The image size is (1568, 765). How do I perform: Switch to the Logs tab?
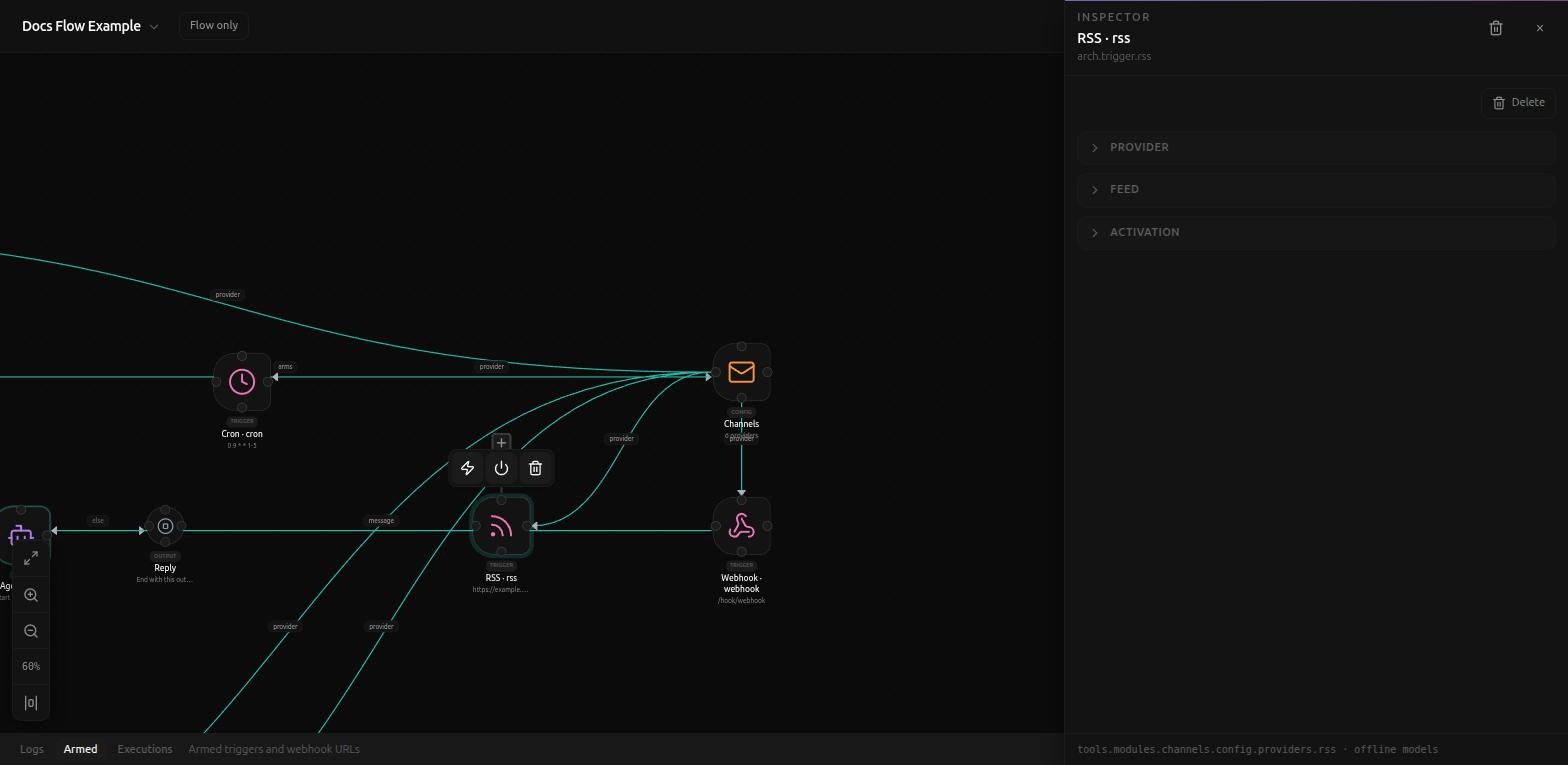(x=32, y=749)
